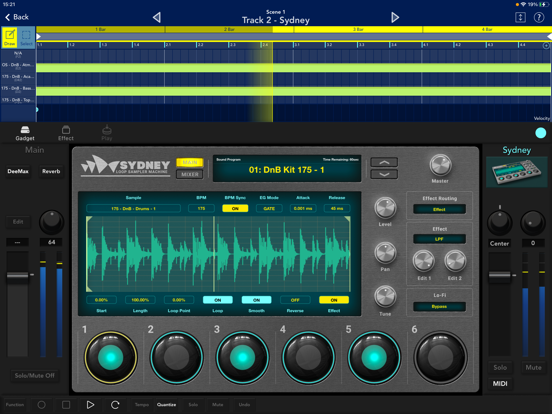Image resolution: width=552 pixels, height=414 pixels.
Task: Select the Start 0.00% field
Action: click(x=101, y=300)
